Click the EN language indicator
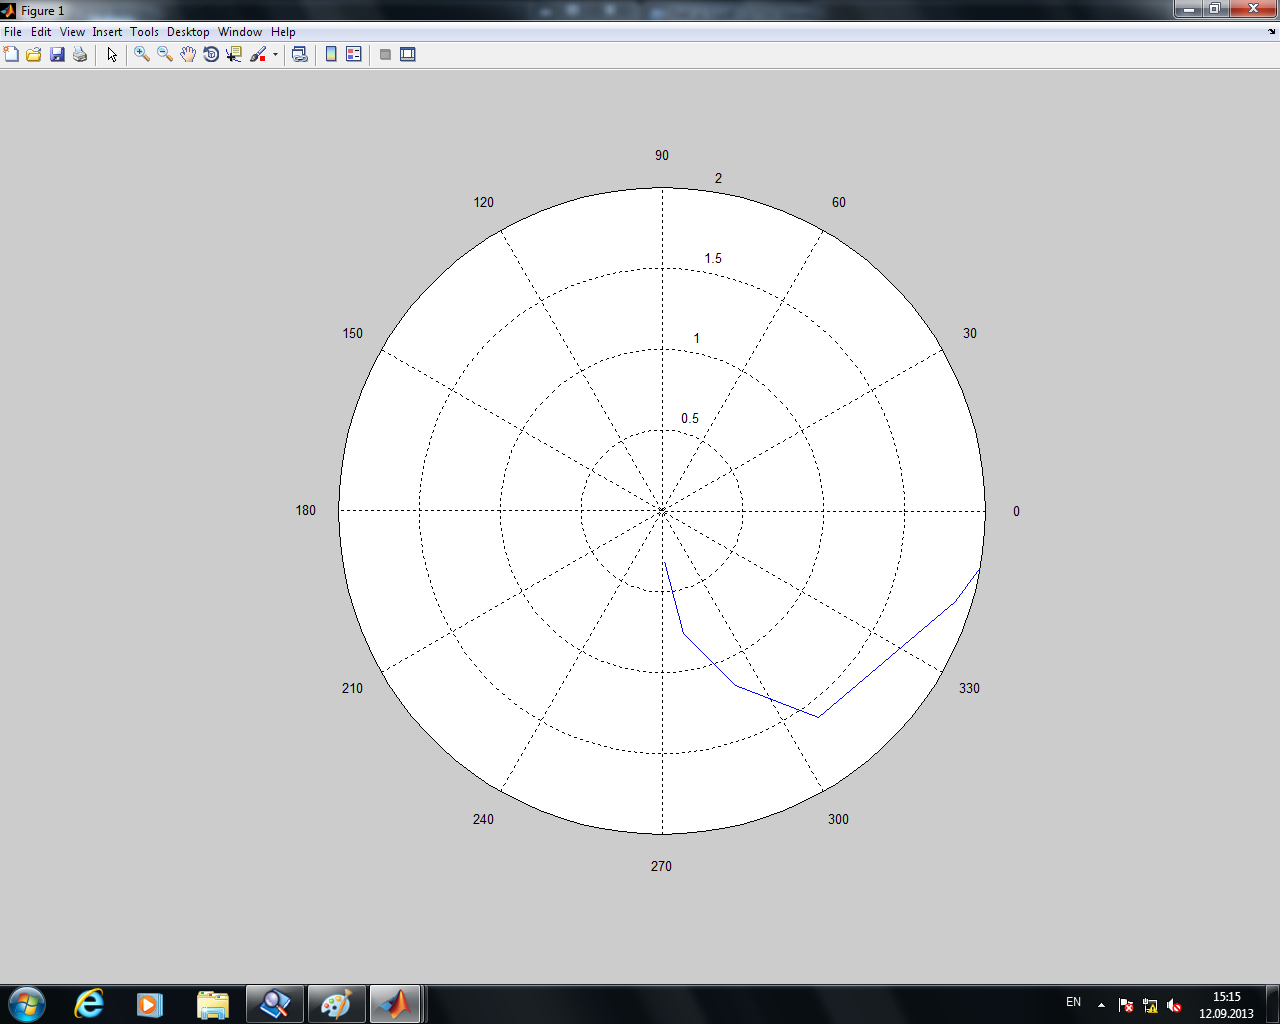 [1073, 1002]
